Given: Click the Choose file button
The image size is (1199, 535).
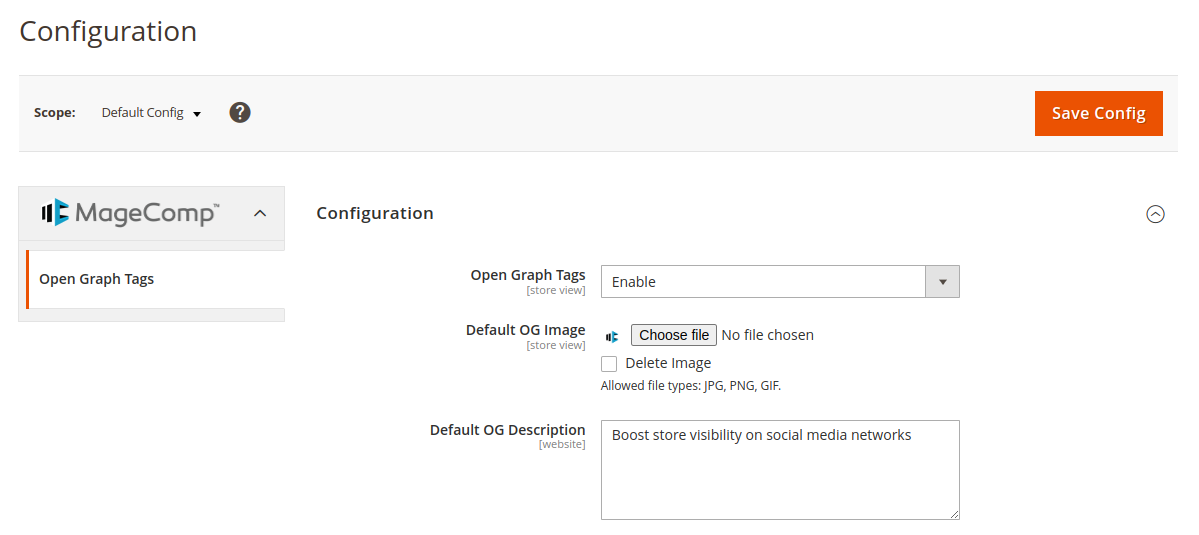Looking at the screenshot, I should pos(674,335).
